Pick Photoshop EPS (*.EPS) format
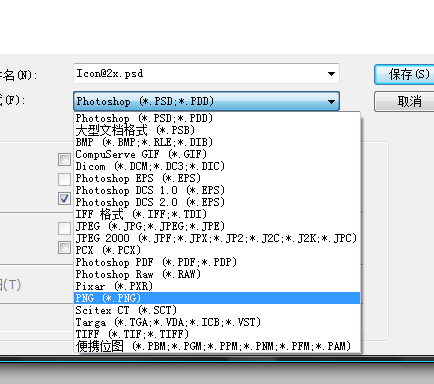This screenshot has width=434, height=384. coord(217,178)
